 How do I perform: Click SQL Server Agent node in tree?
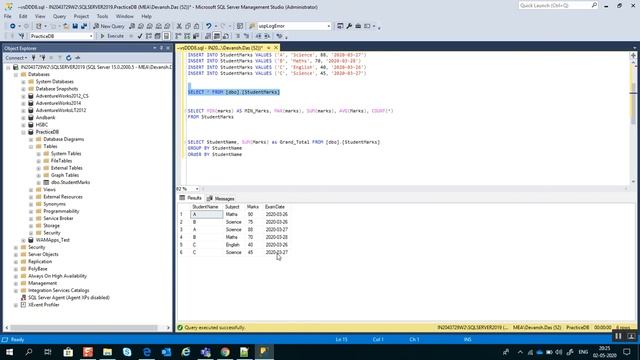(x=69, y=298)
